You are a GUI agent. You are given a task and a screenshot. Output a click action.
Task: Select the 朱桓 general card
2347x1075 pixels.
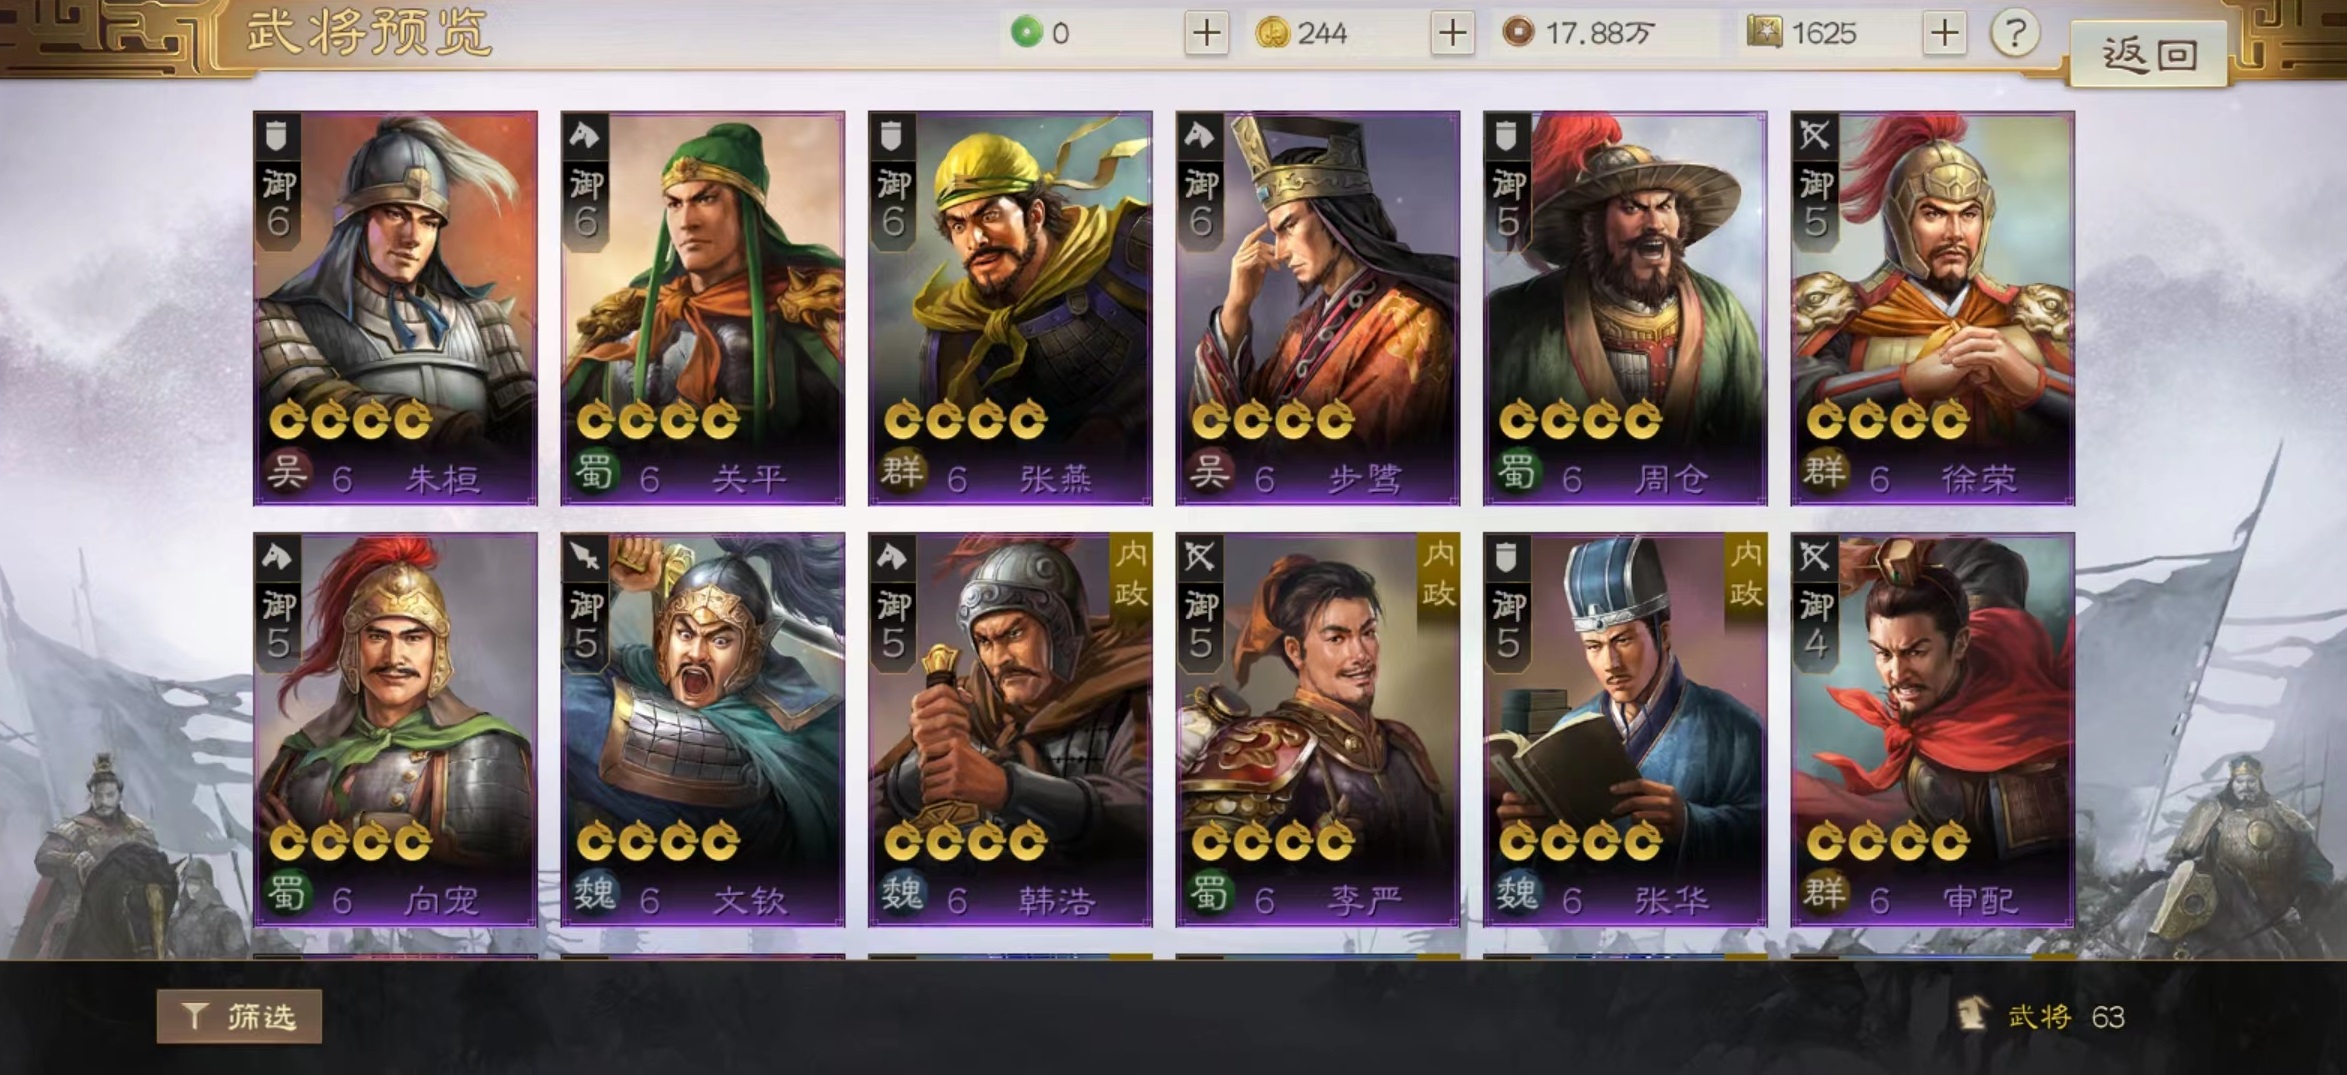coord(395,308)
